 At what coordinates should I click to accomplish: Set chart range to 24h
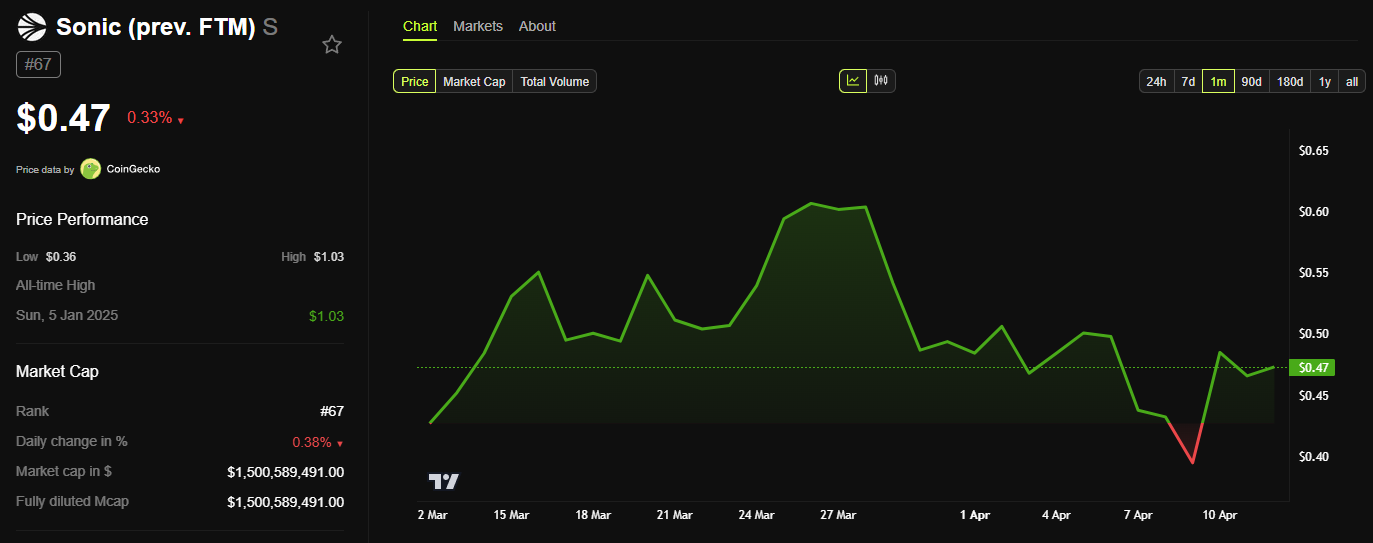tap(1156, 81)
